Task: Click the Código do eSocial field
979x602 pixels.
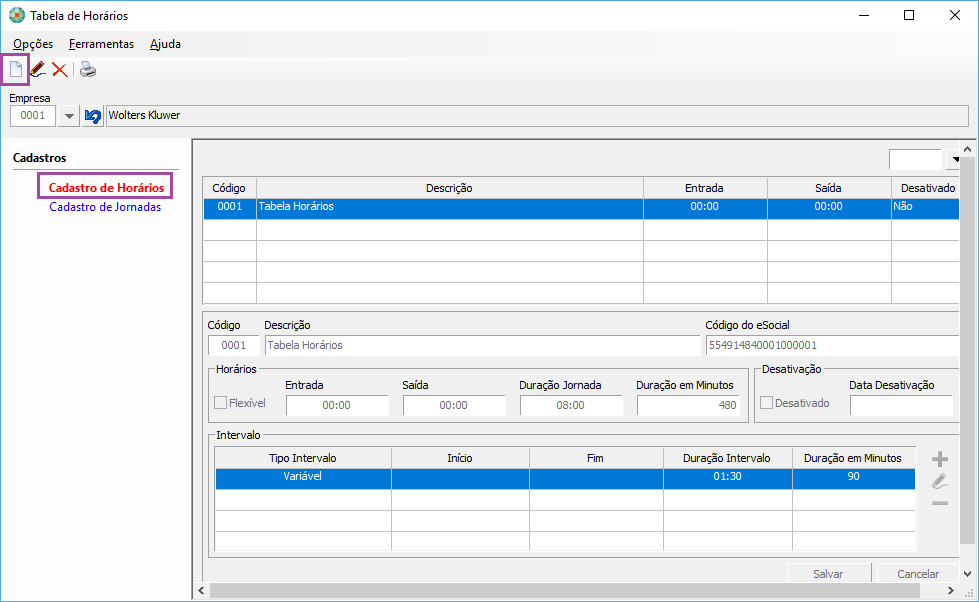Action: click(x=832, y=345)
